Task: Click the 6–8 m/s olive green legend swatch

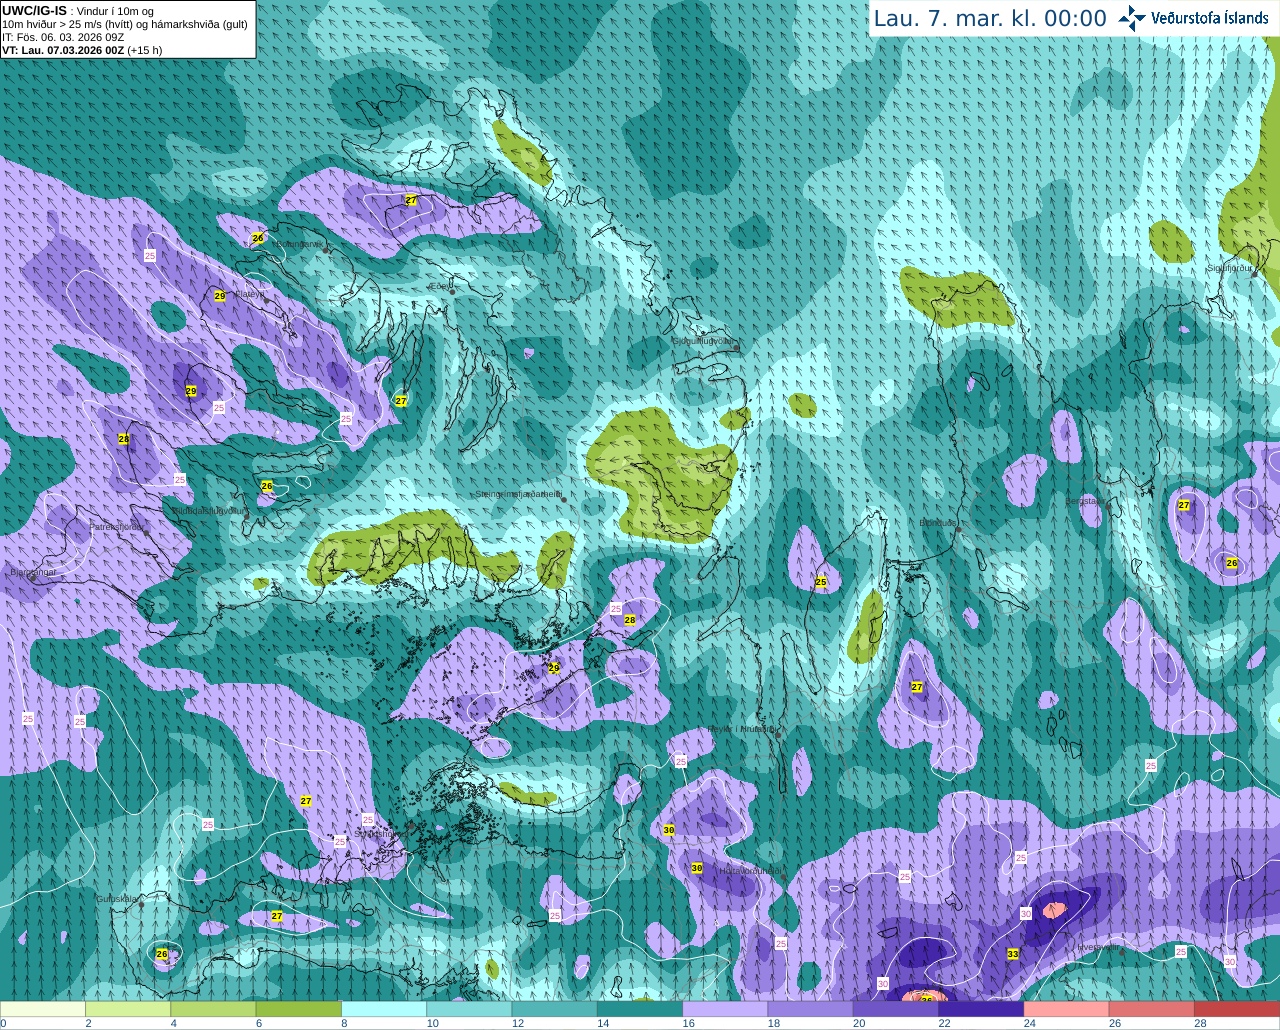Action: (x=299, y=1009)
